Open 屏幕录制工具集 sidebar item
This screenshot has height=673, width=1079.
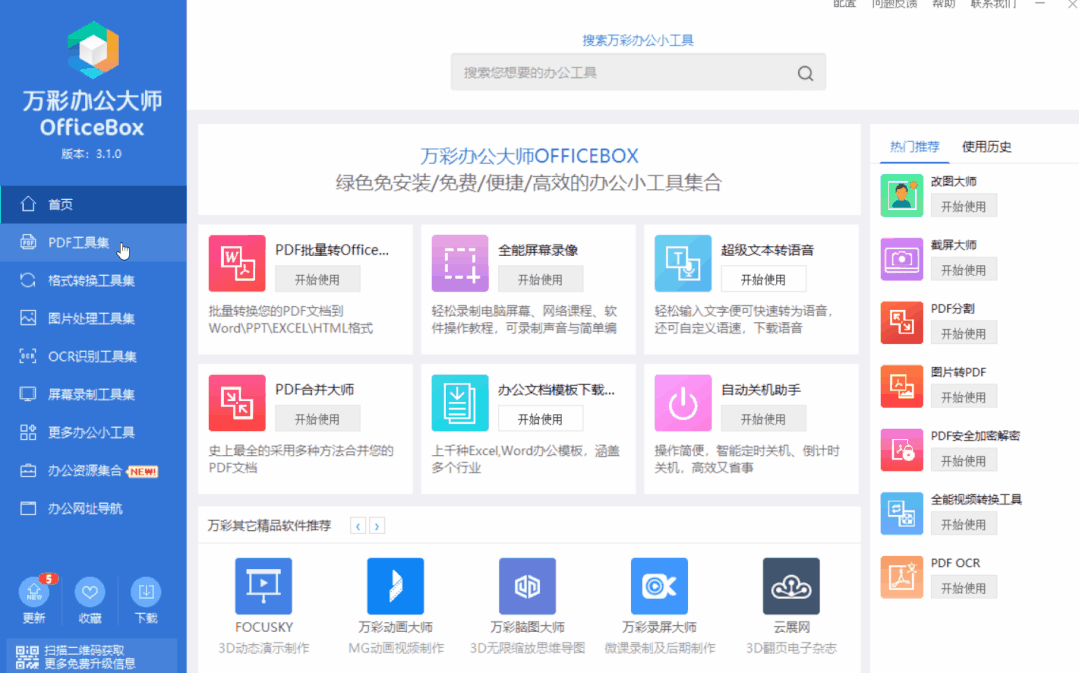coord(94,394)
